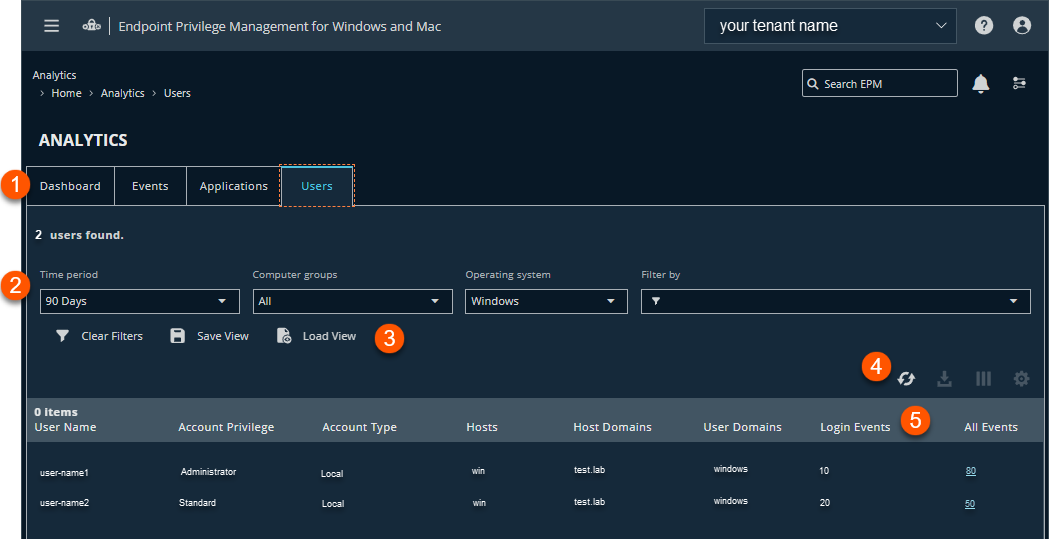Click windows domain in user-name2 row

731,500
